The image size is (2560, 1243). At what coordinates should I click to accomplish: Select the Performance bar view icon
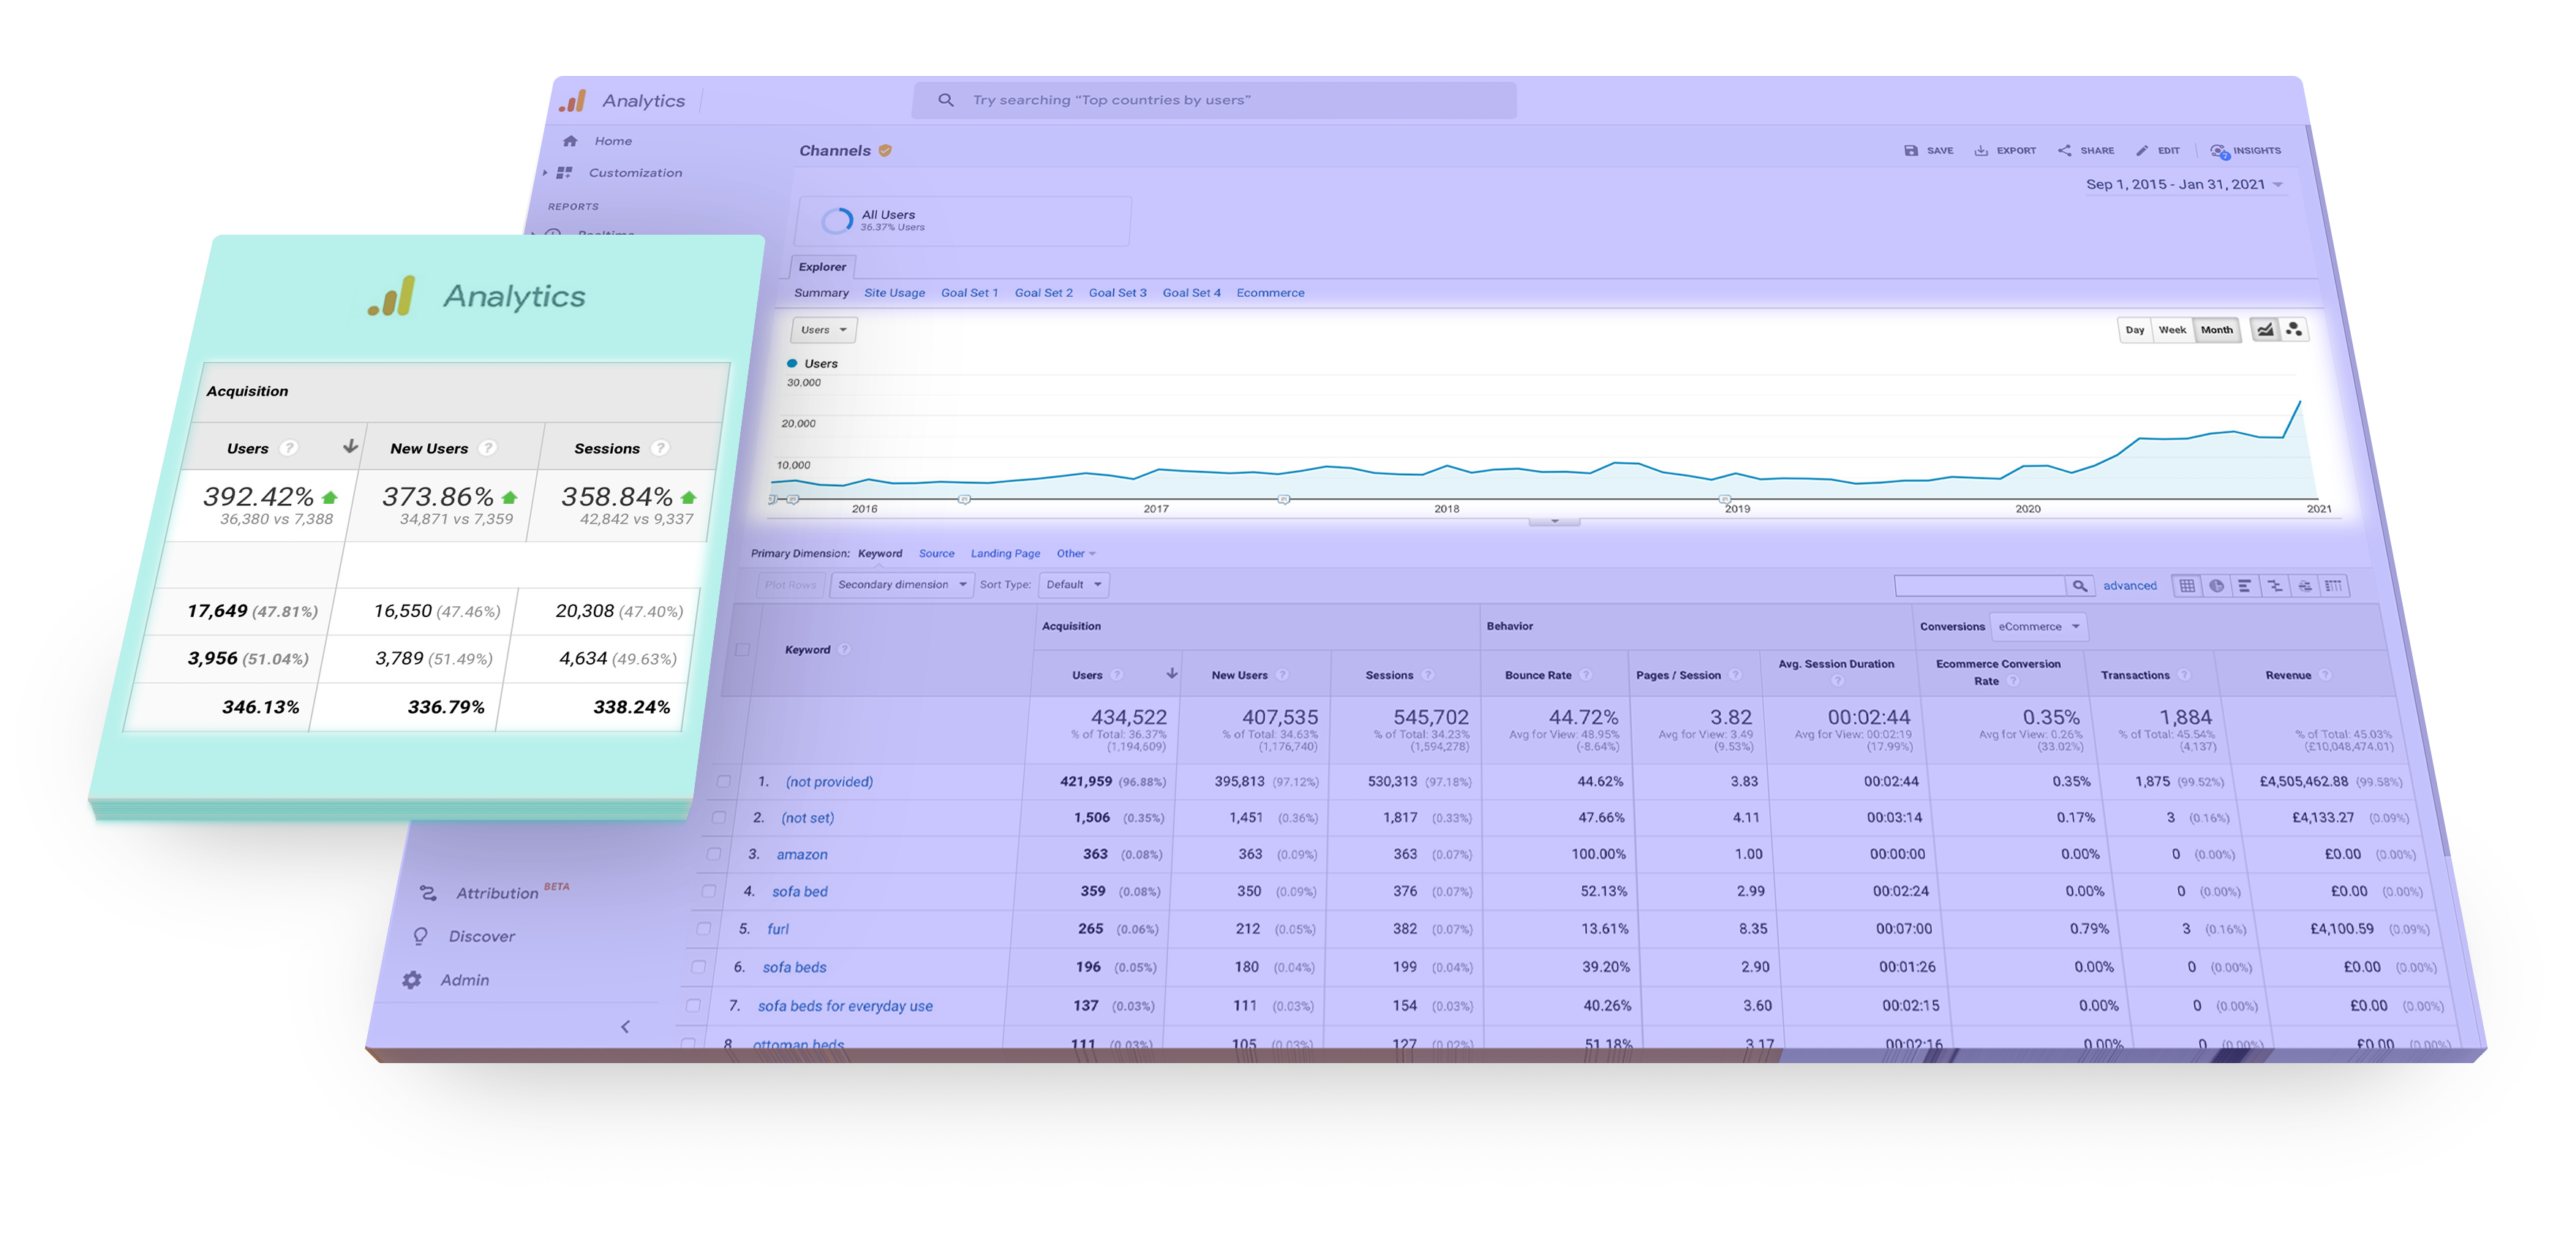point(2244,585)
